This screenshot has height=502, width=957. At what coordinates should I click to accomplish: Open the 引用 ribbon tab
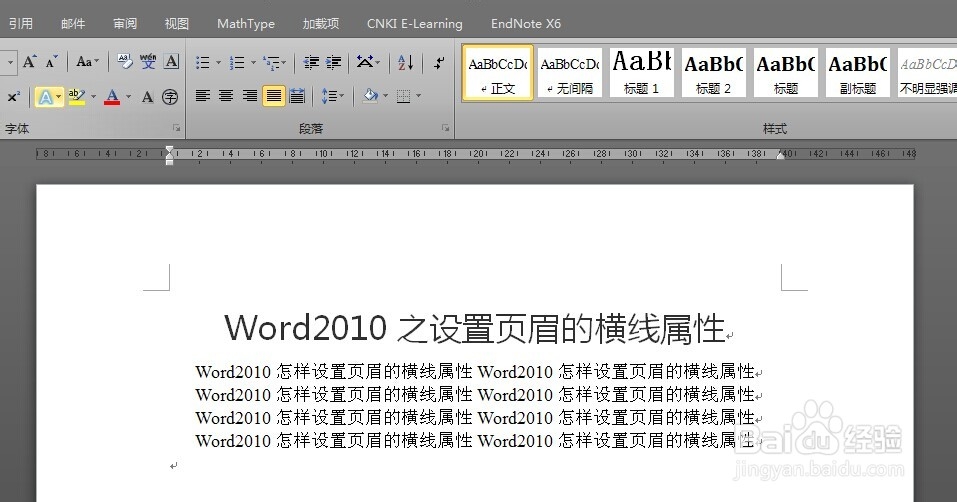(x=21, y=24)
